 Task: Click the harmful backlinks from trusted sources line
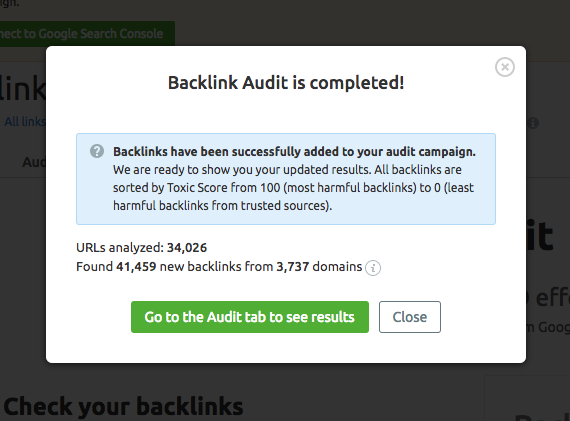(222, 206)
